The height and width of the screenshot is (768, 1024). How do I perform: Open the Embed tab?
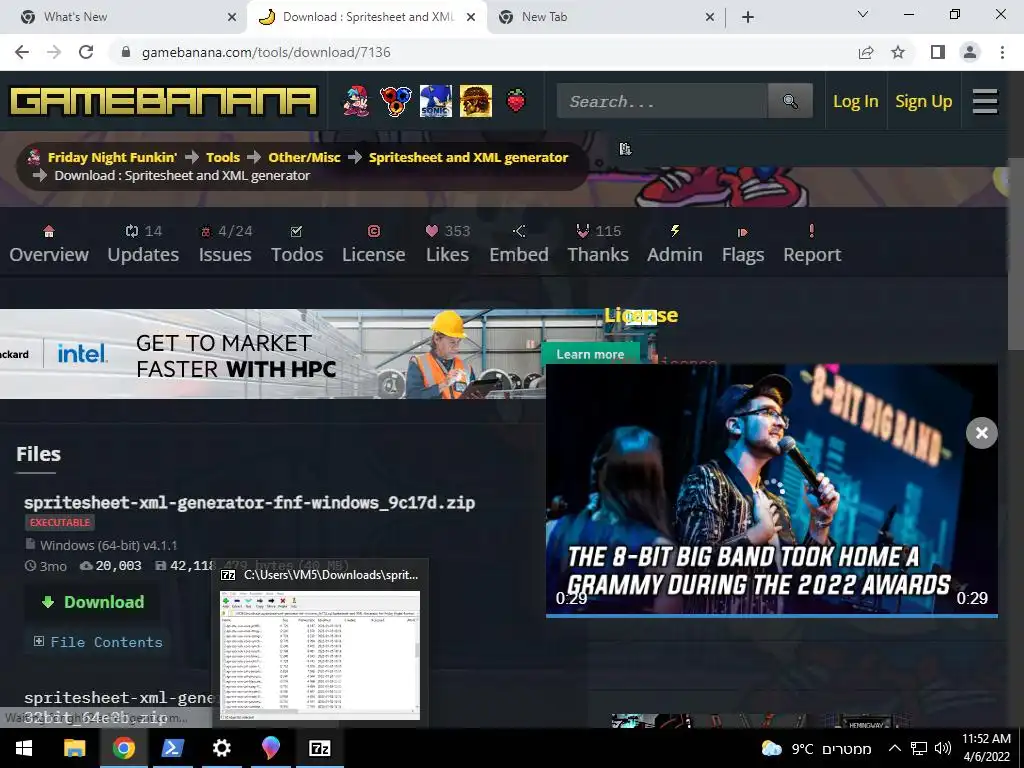pos(519,244)
